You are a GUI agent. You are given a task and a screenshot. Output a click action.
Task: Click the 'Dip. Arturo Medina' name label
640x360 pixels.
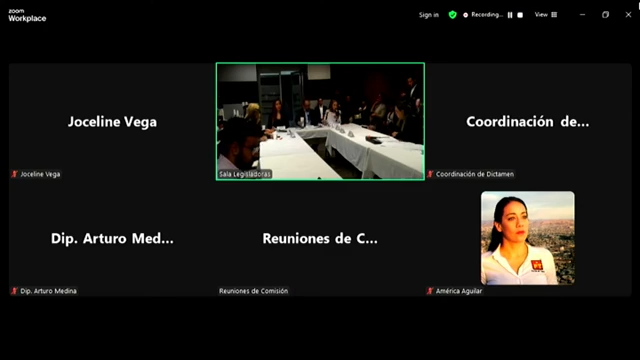[x=49, y=291]
